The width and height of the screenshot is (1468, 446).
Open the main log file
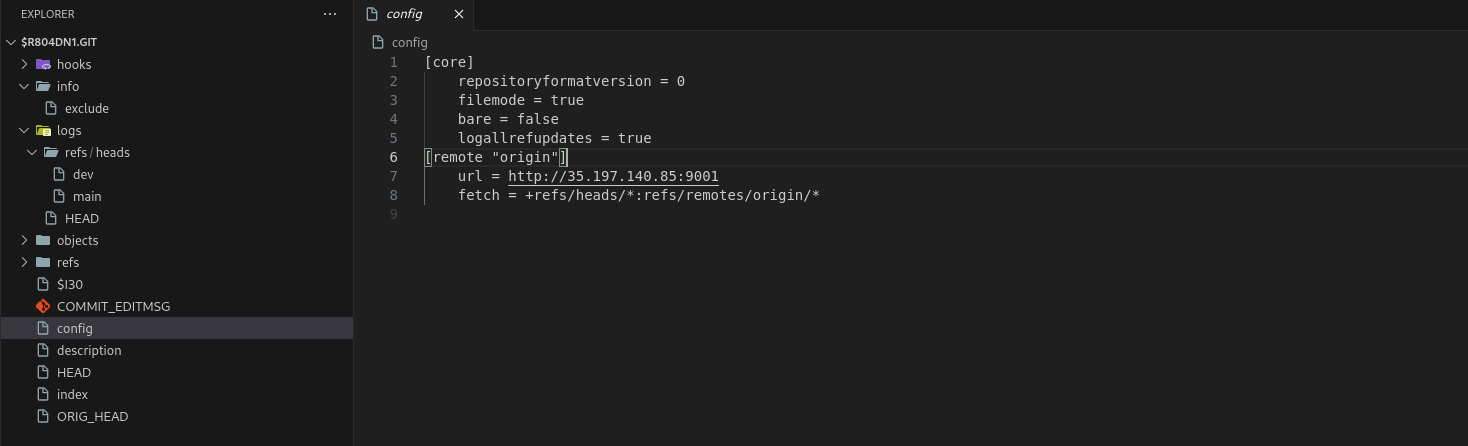tap(87, 196)
